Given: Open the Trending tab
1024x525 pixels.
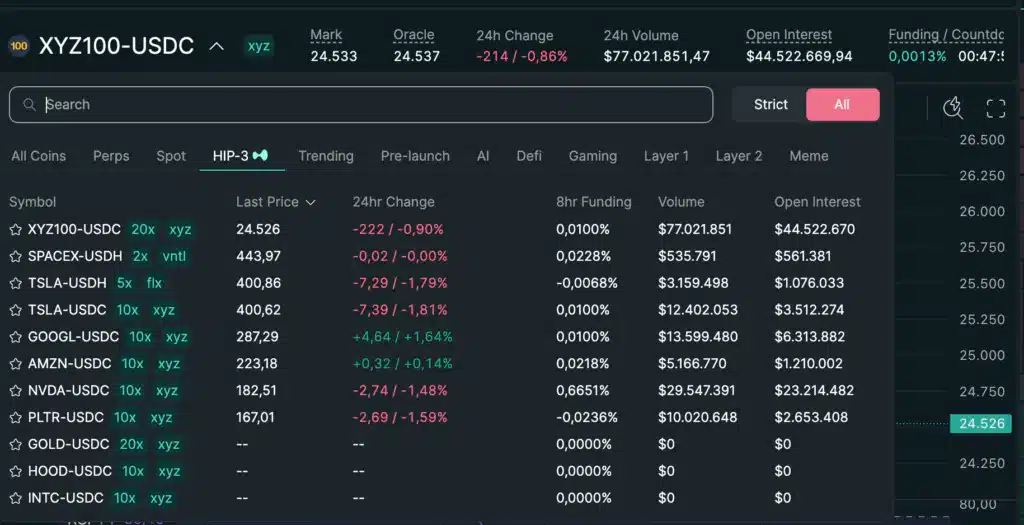Looking at the screenshot, I should point(325,156).
